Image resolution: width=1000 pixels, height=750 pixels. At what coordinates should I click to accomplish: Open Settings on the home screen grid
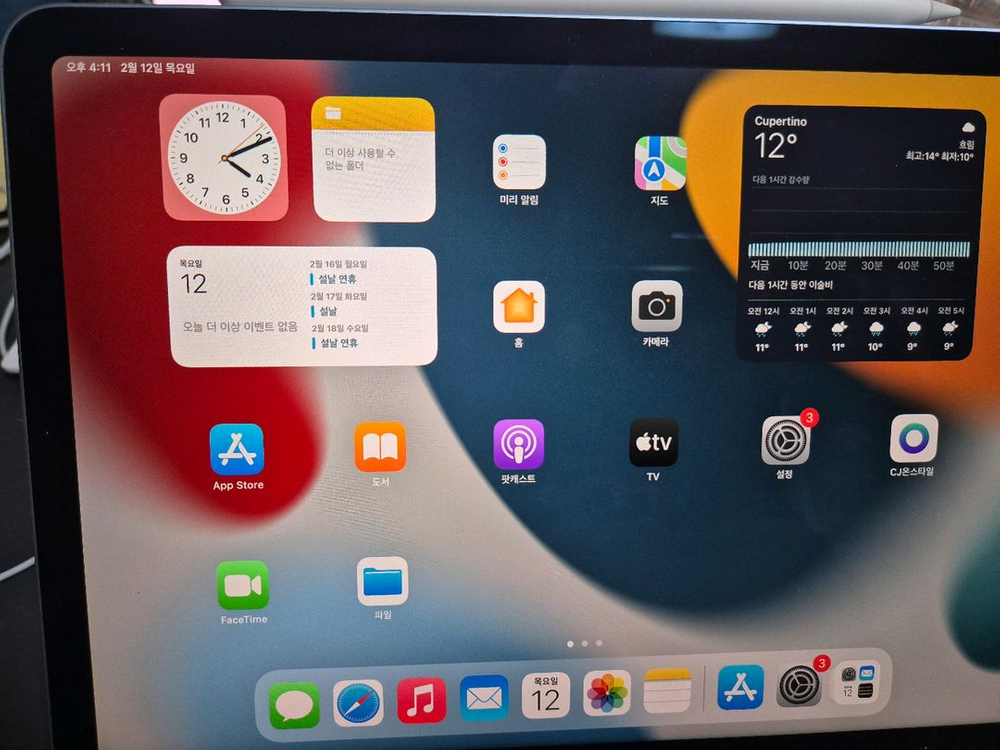click(786, 441)
